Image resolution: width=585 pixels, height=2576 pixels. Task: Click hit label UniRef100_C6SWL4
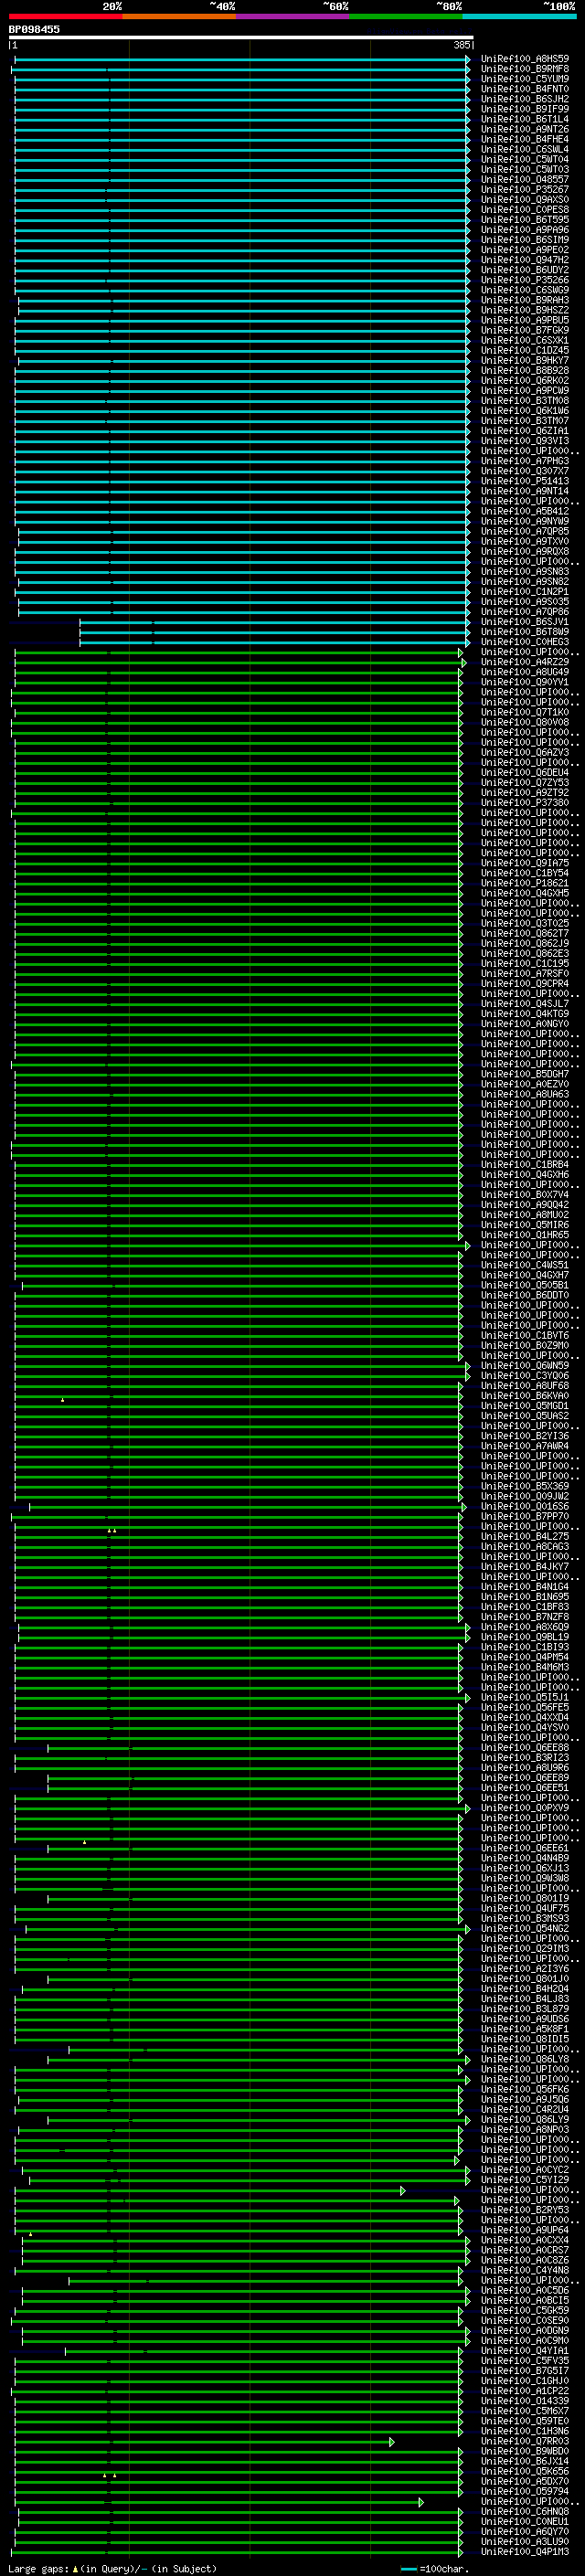coord(525,149)
